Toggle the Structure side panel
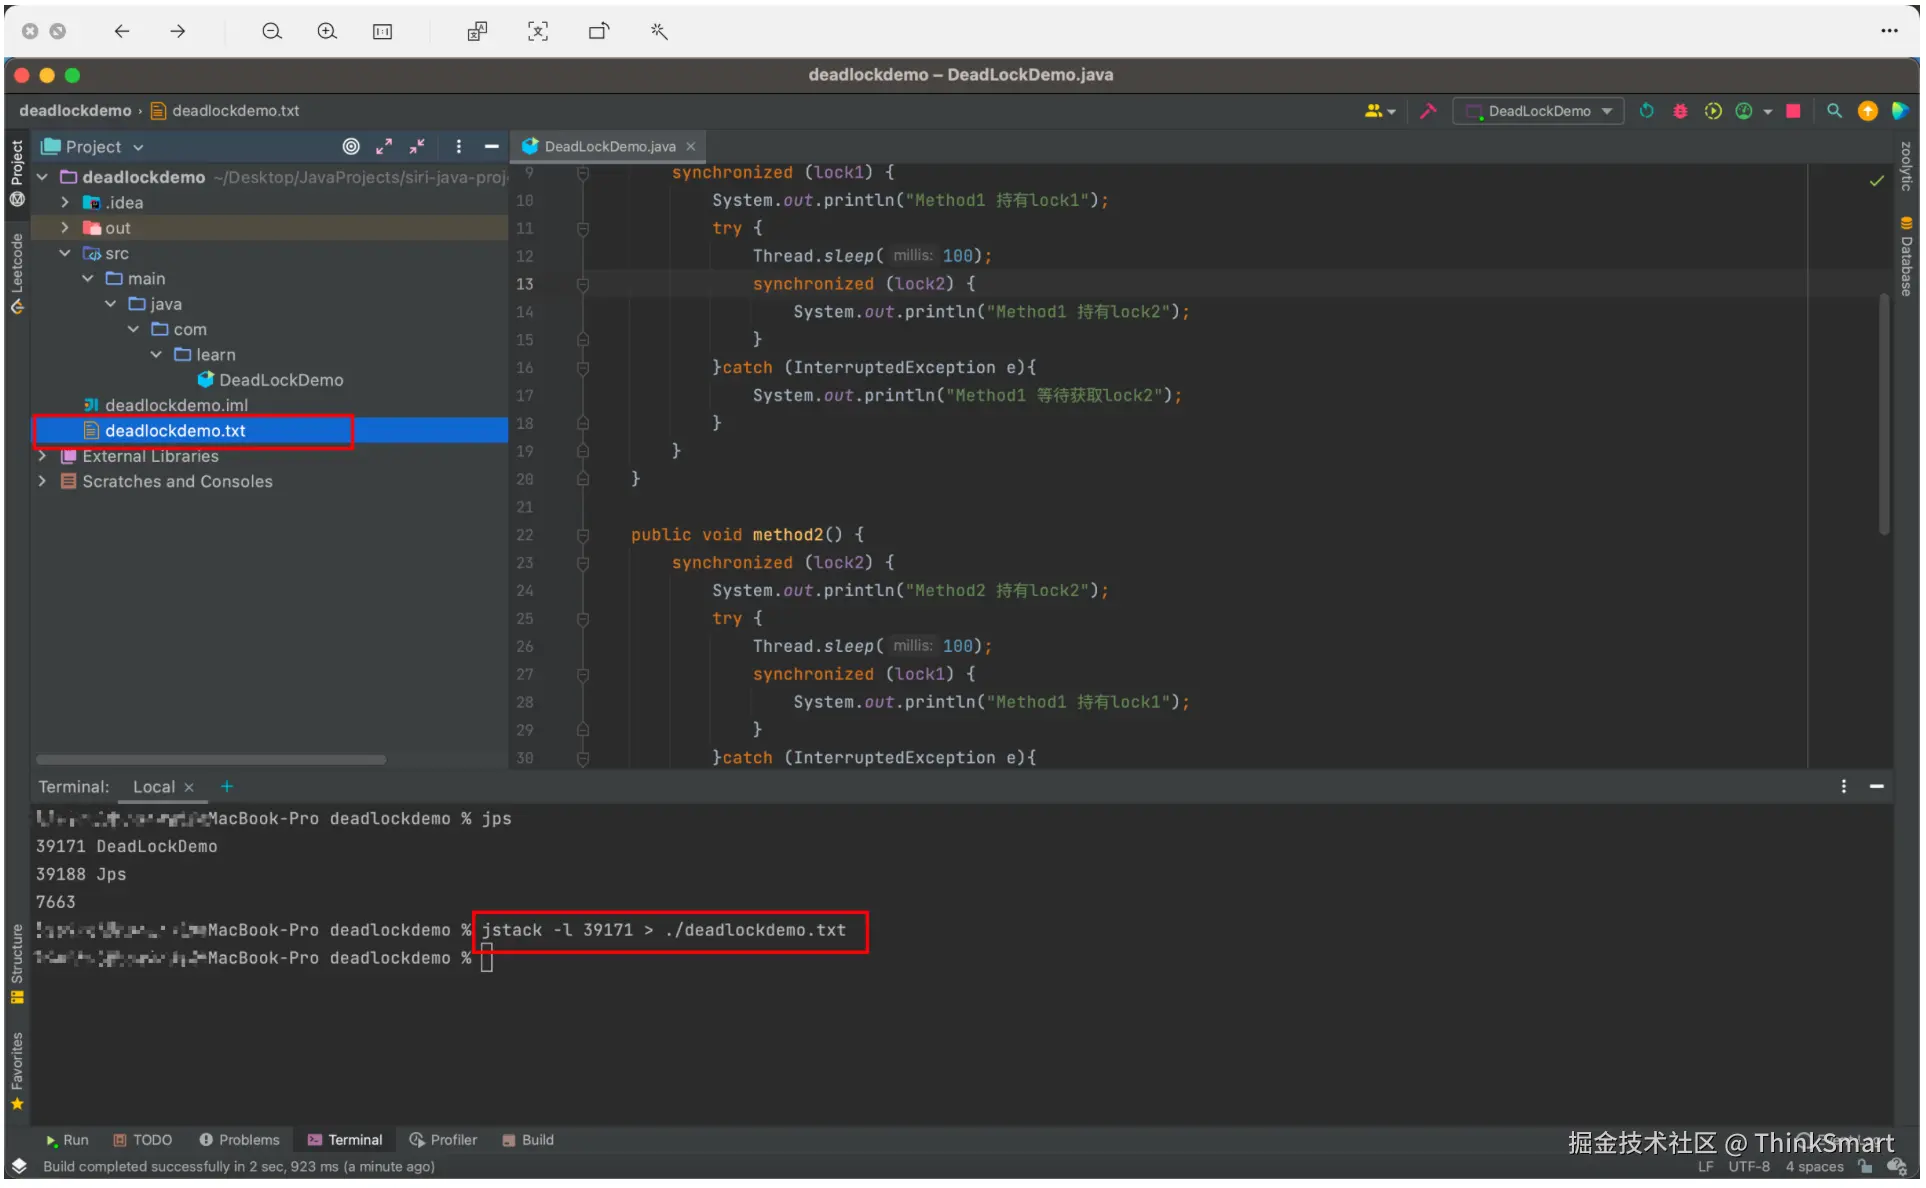 pyautogui.click(x=17, y=962)
